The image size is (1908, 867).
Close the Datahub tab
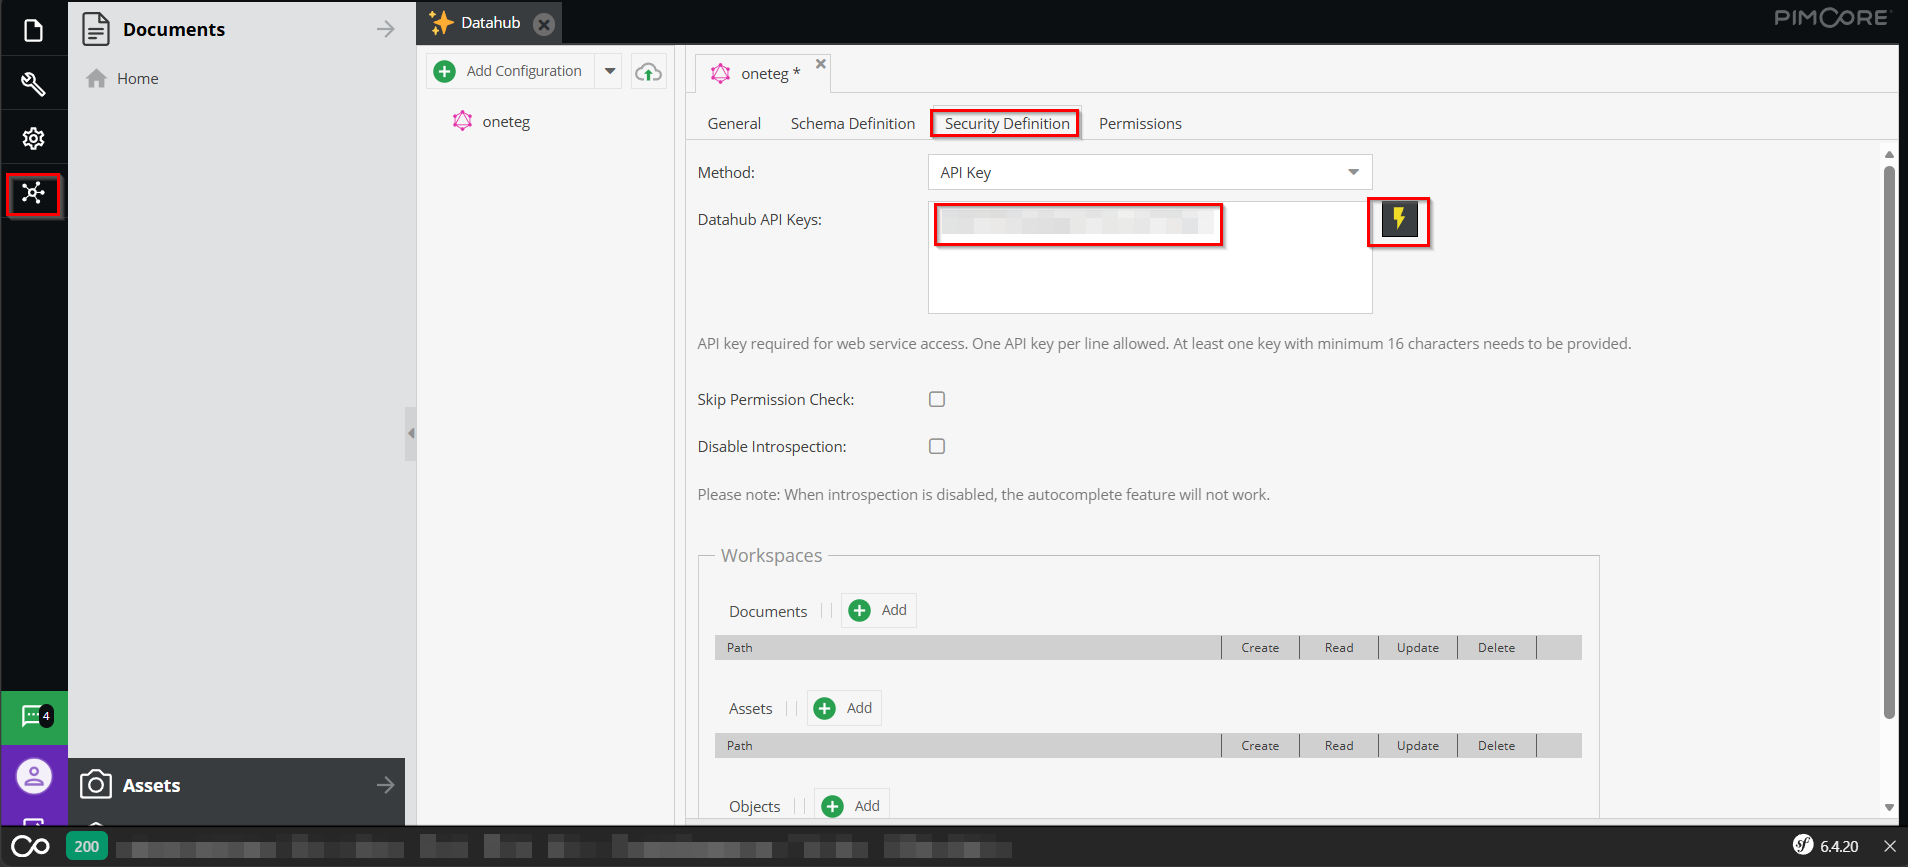[x=544, y=24]
